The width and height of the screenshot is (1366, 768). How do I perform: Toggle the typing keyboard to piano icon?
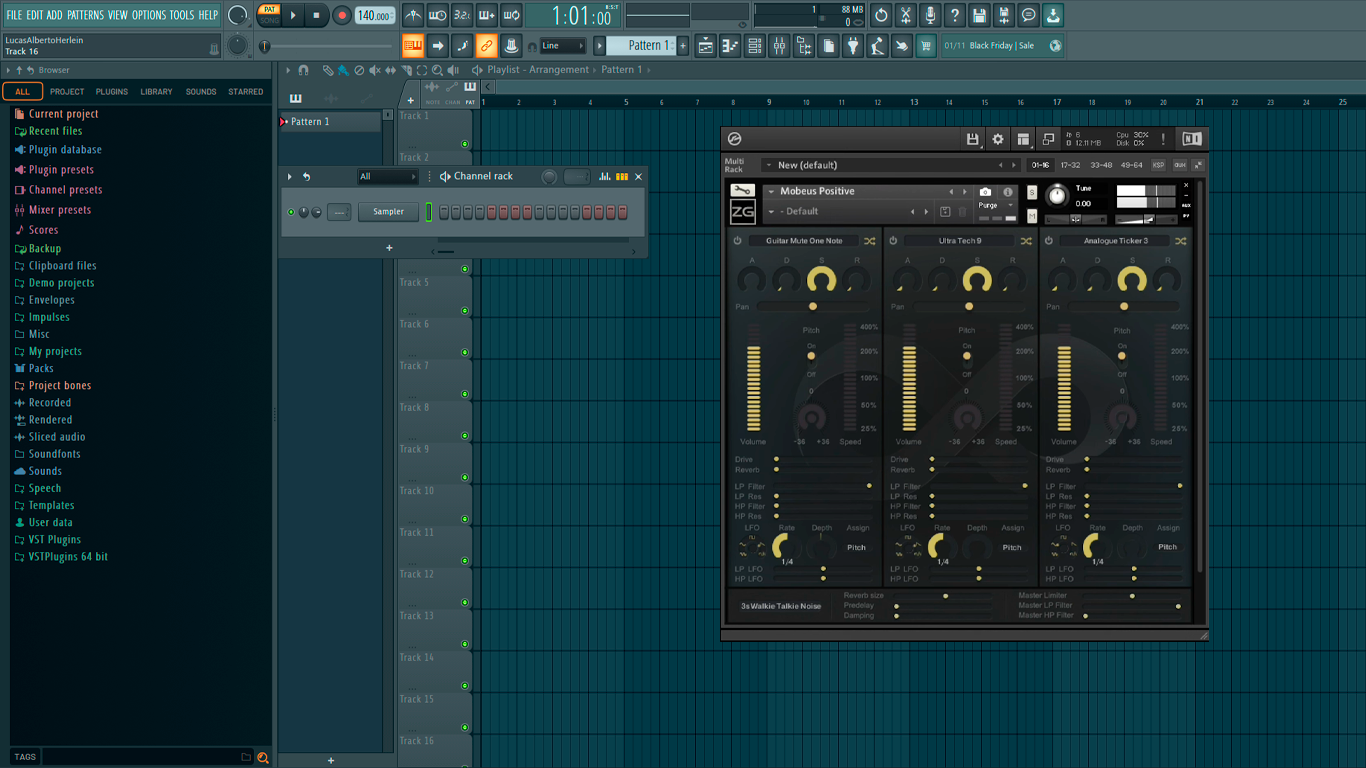pos(413,45)
